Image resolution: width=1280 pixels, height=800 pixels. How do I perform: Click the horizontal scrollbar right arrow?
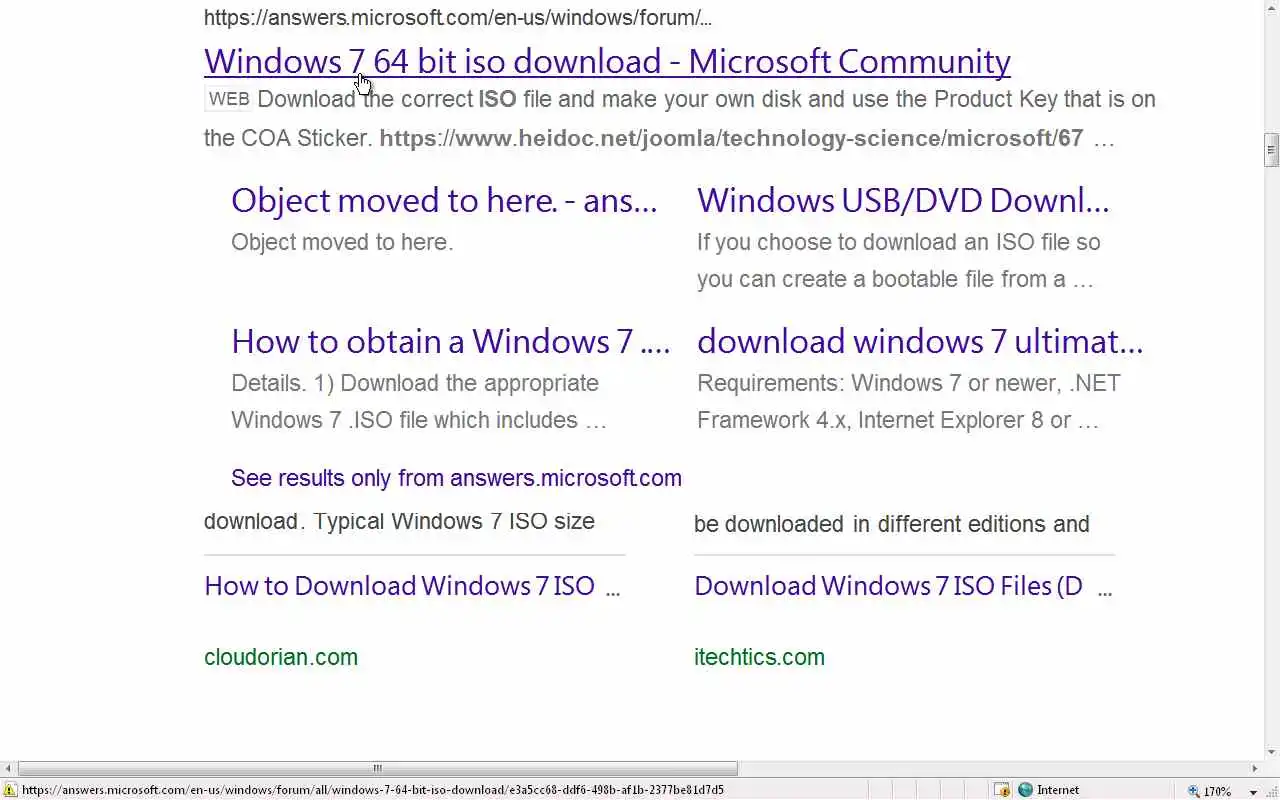[x=1255, y=768]
